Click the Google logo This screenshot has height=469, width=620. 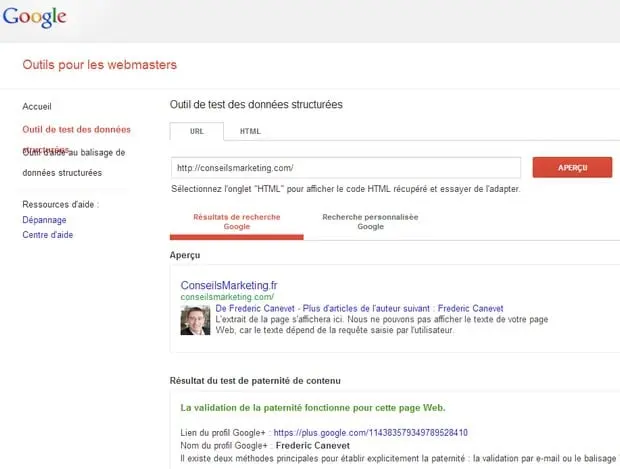pyautogui.click(x=34, y=17)
